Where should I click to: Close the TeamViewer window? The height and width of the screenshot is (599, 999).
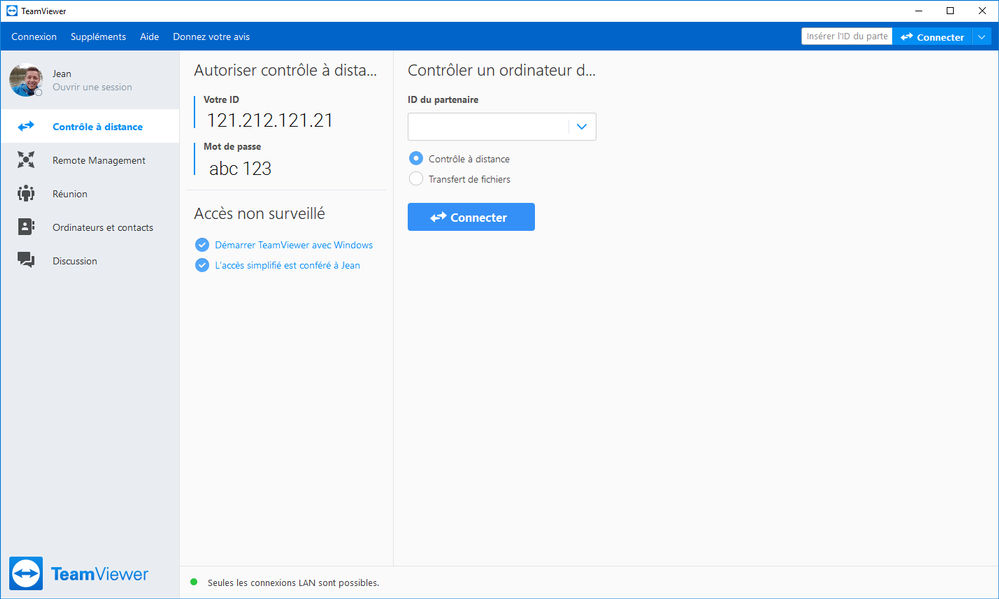[982, 11]
